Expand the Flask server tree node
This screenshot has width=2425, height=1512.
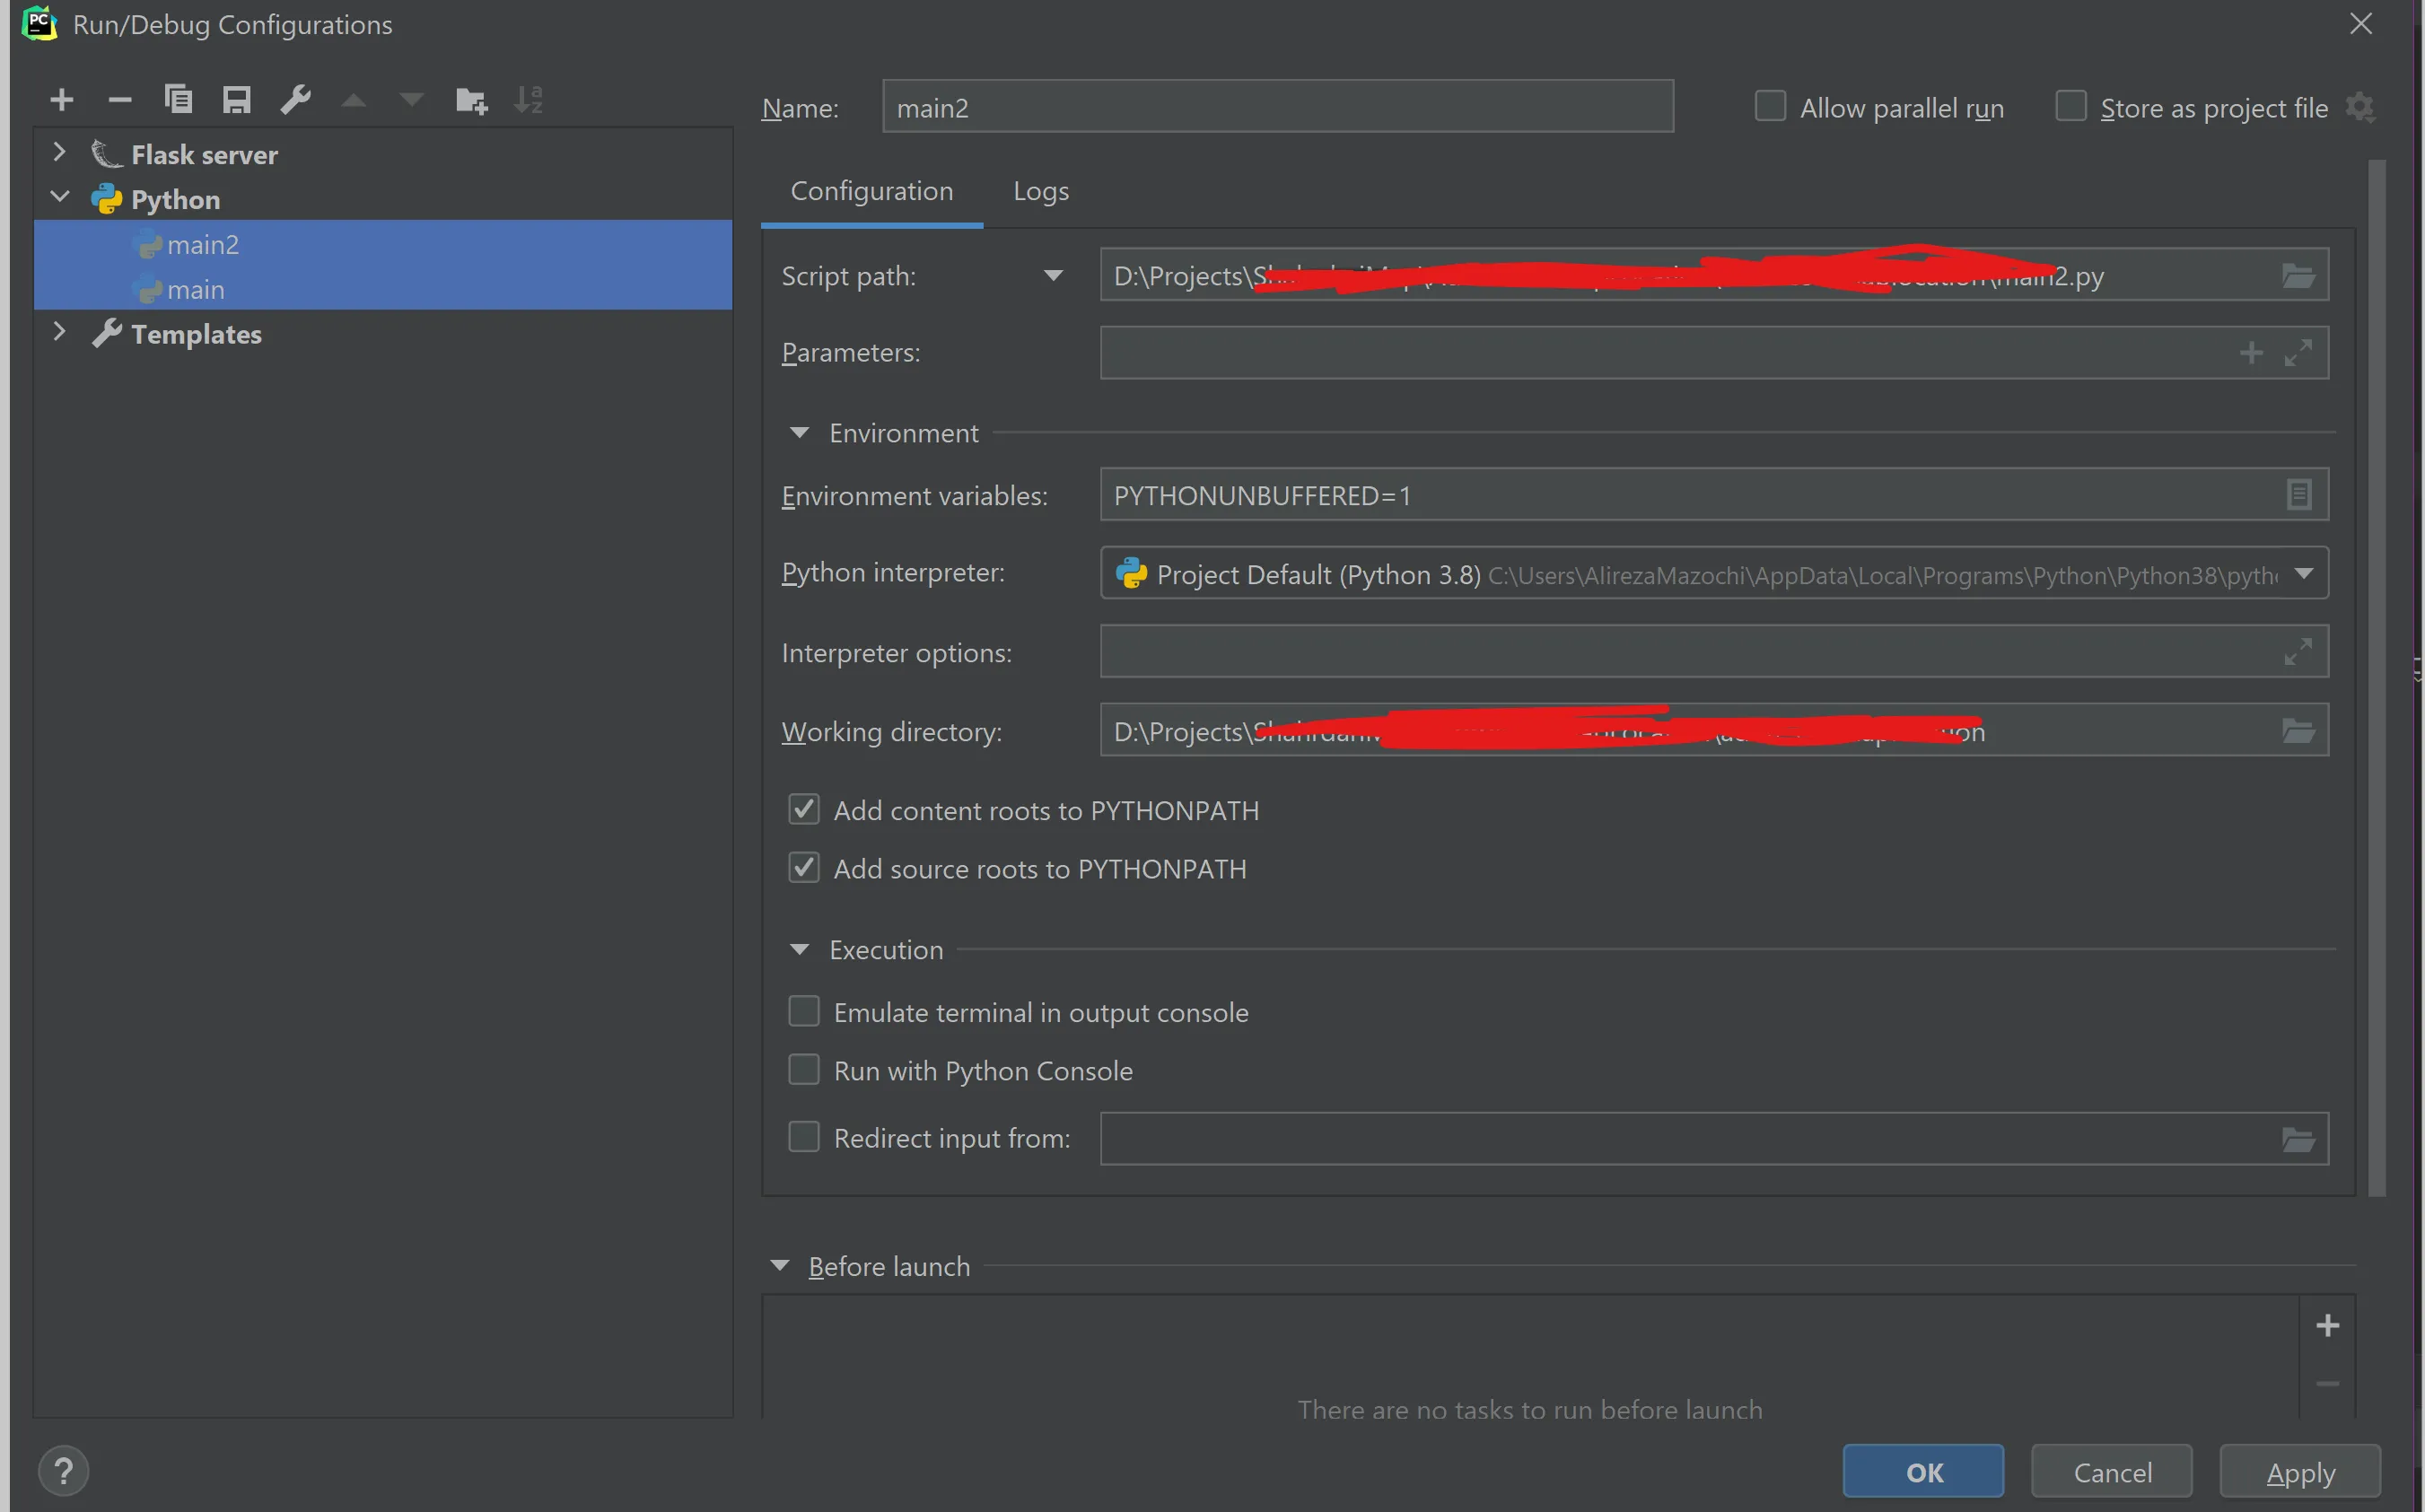tap(59, 154)
